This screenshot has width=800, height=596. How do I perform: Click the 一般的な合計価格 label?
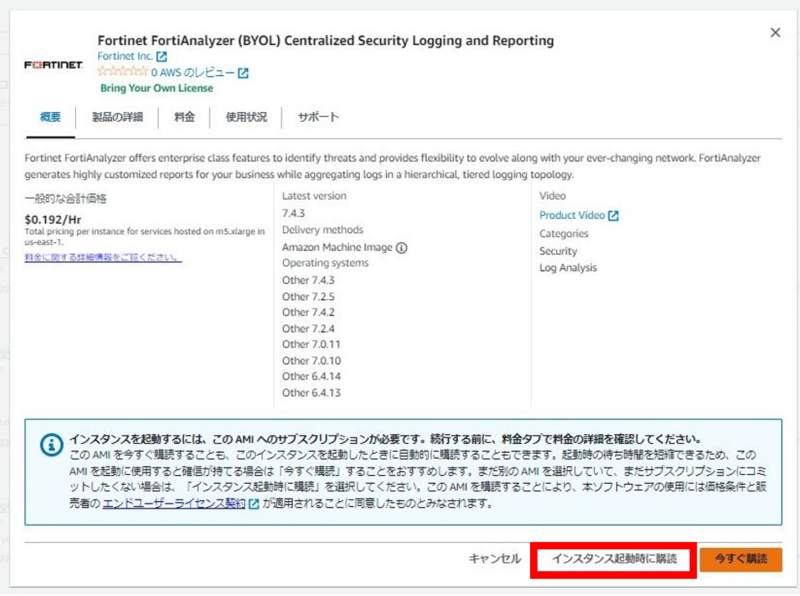65,198
